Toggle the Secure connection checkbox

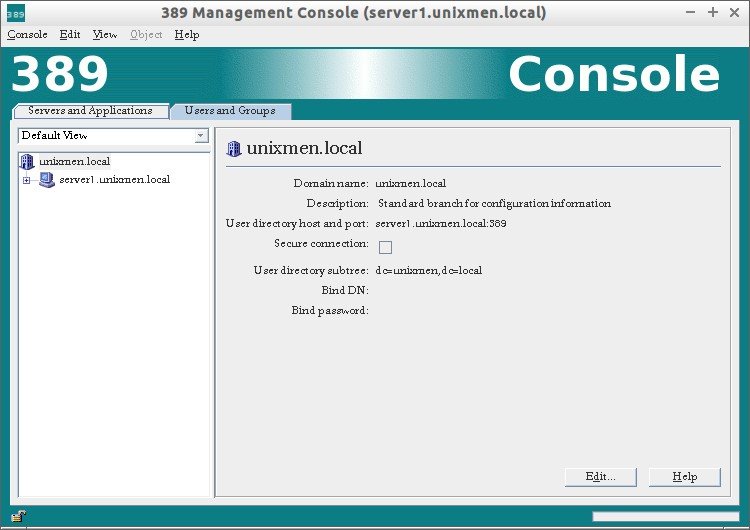(x=385, y=247)
